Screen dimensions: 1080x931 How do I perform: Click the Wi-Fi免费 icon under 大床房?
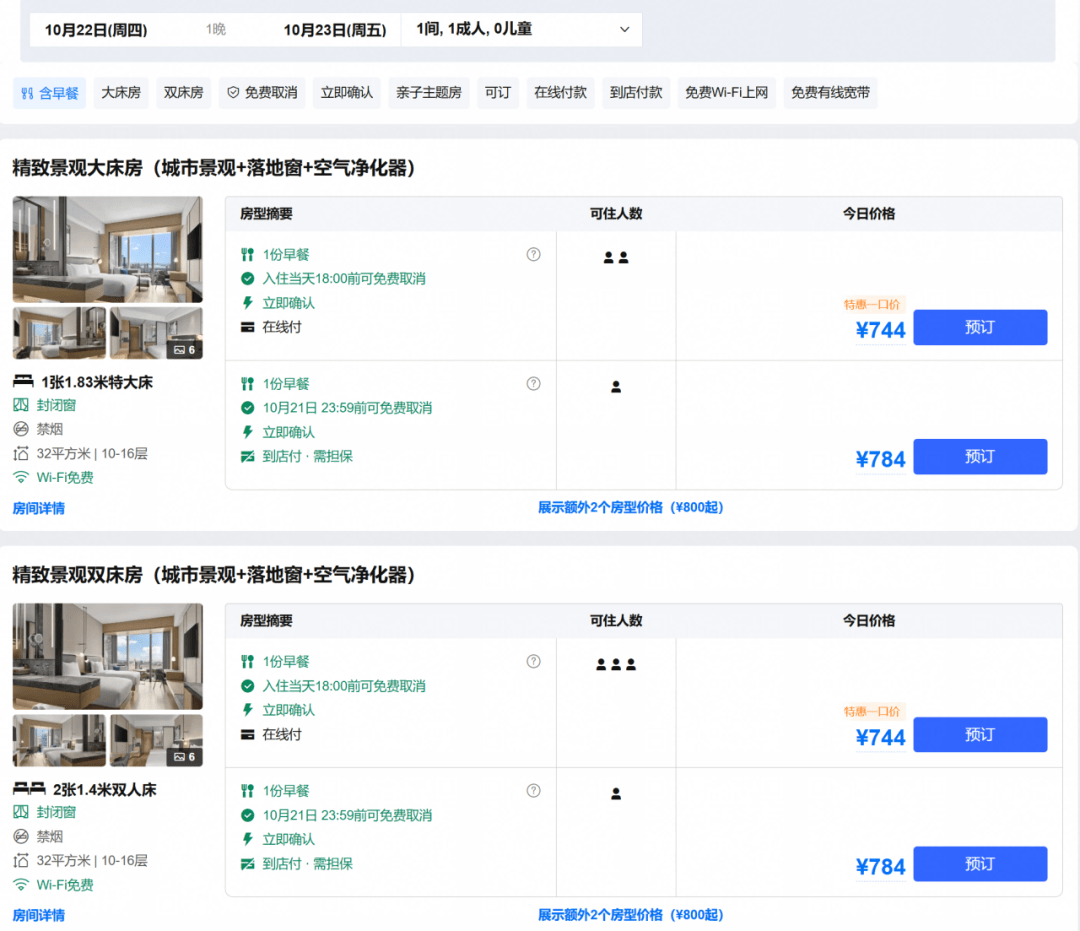pyautogui.click(x=21, y=477)
